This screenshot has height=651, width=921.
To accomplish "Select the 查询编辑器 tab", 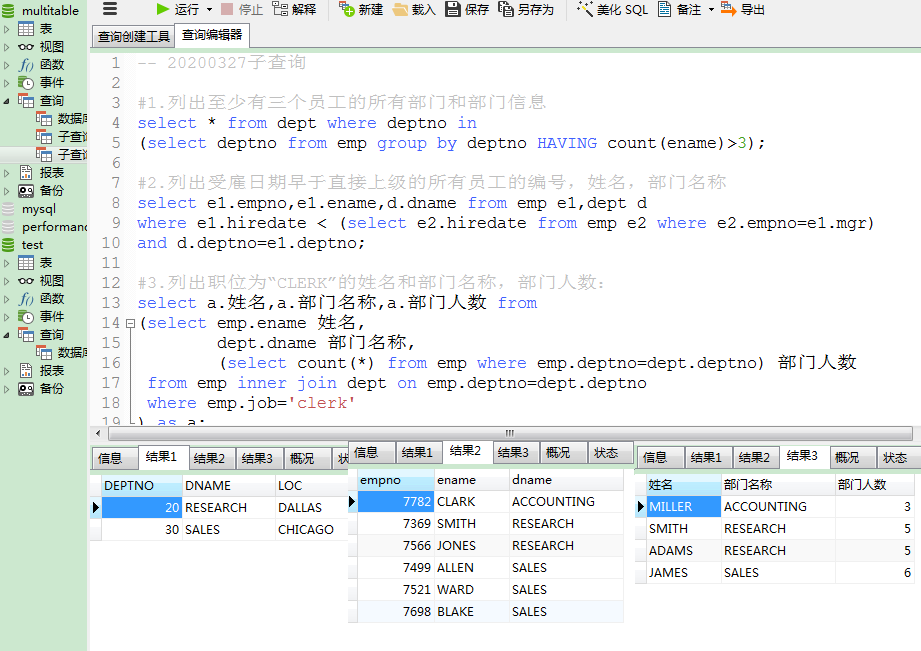I will tap(212, 36).
